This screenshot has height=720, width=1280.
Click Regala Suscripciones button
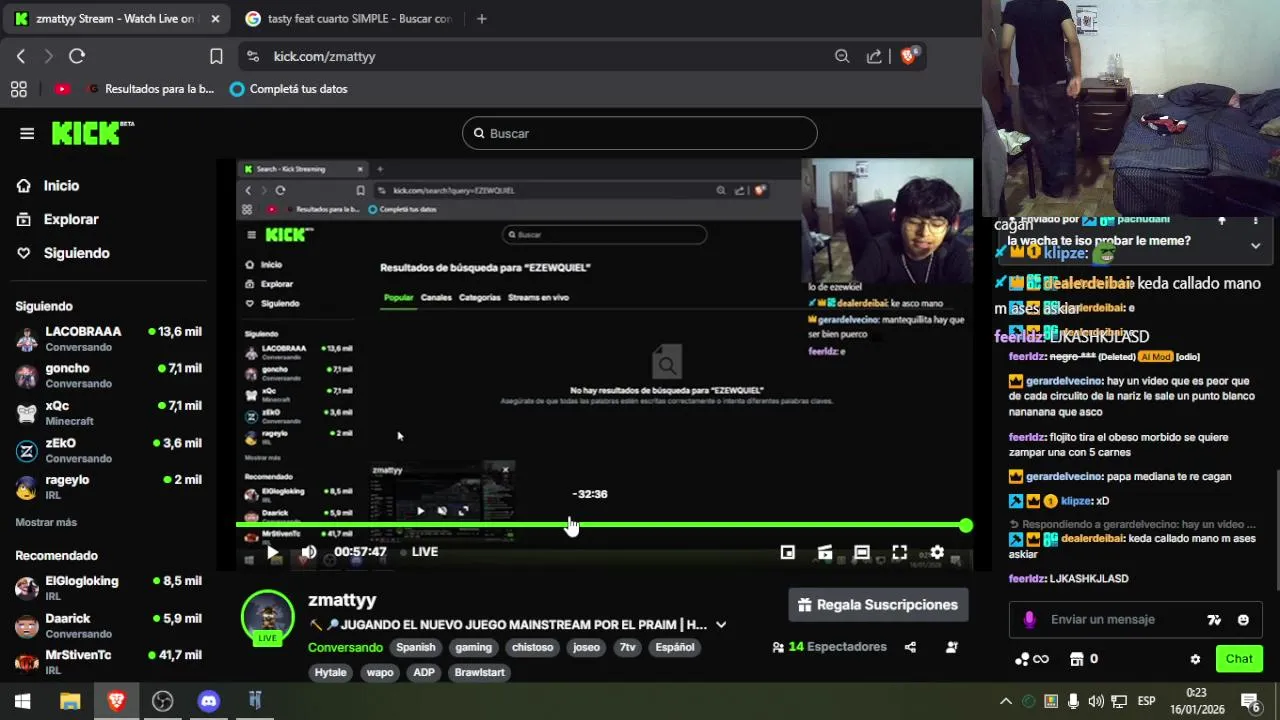[x=879, y=605]
